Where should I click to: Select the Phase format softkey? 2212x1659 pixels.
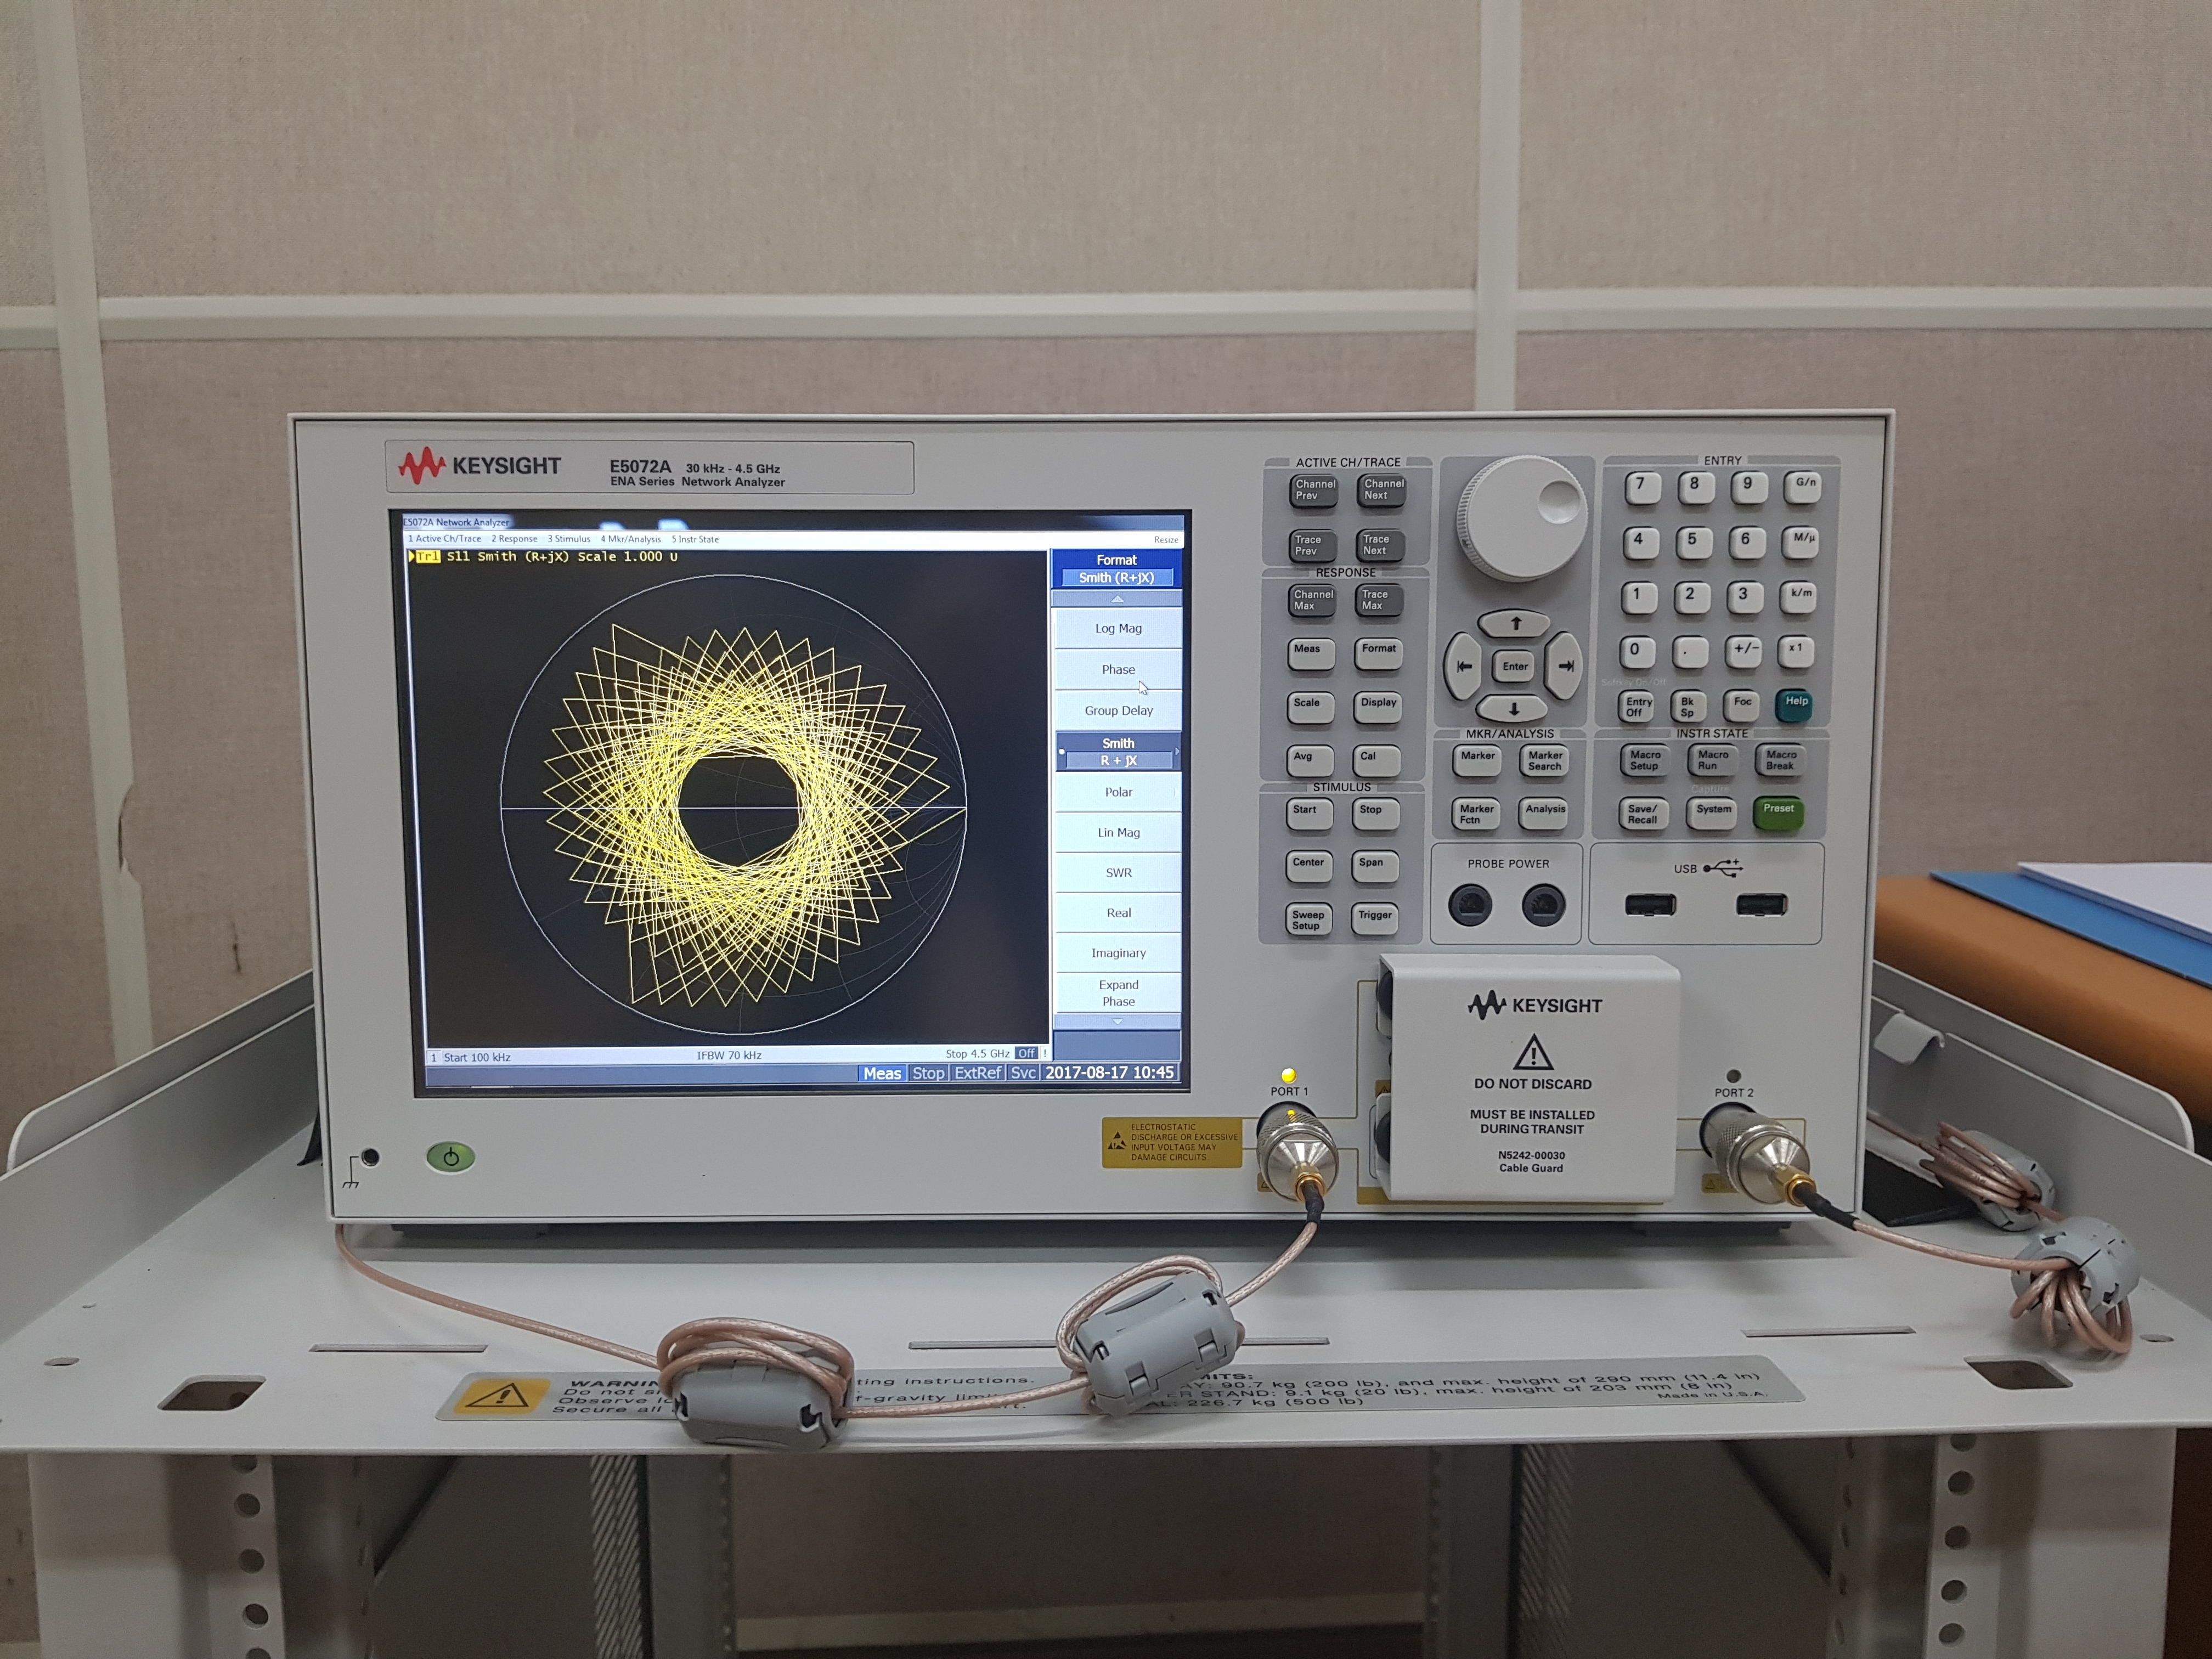(1118, 669)
